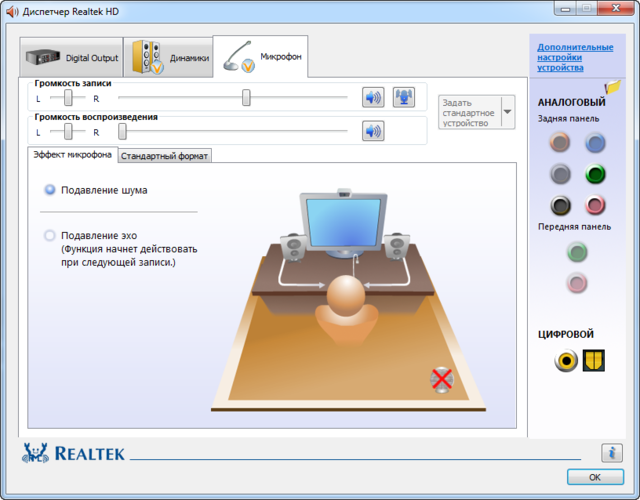The height and width of the screenshot is (500, 640).
Task: Enable the Подавление эхо option
Action: click(x=50, y=236)
